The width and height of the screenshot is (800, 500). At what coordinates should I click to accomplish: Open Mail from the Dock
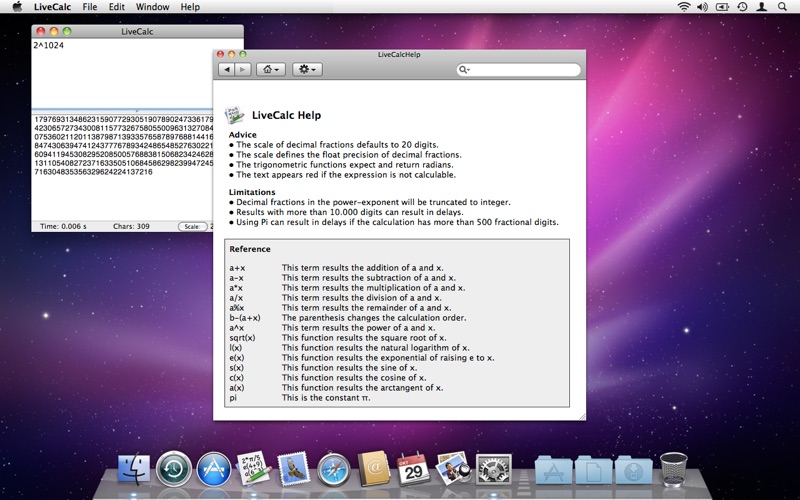coord(293,468)
